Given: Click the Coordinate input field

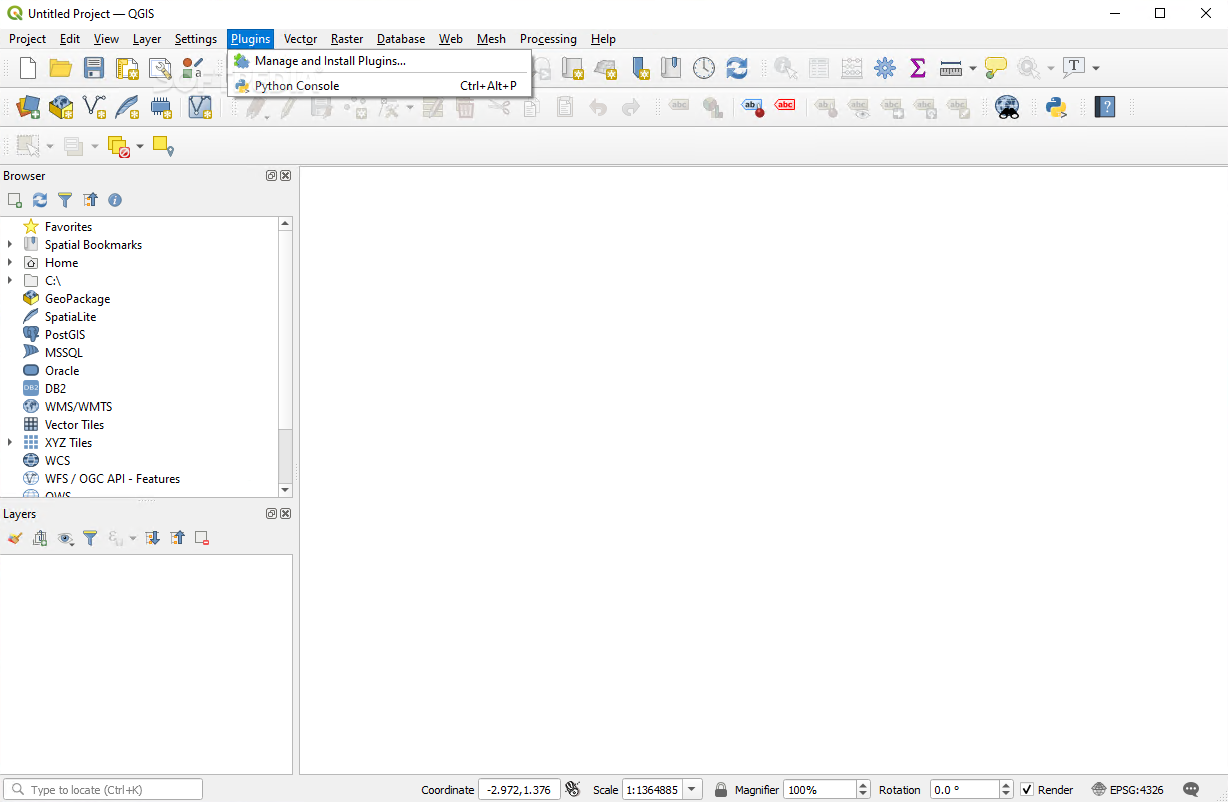Looking at the screenshot, I should click(518, 790).
